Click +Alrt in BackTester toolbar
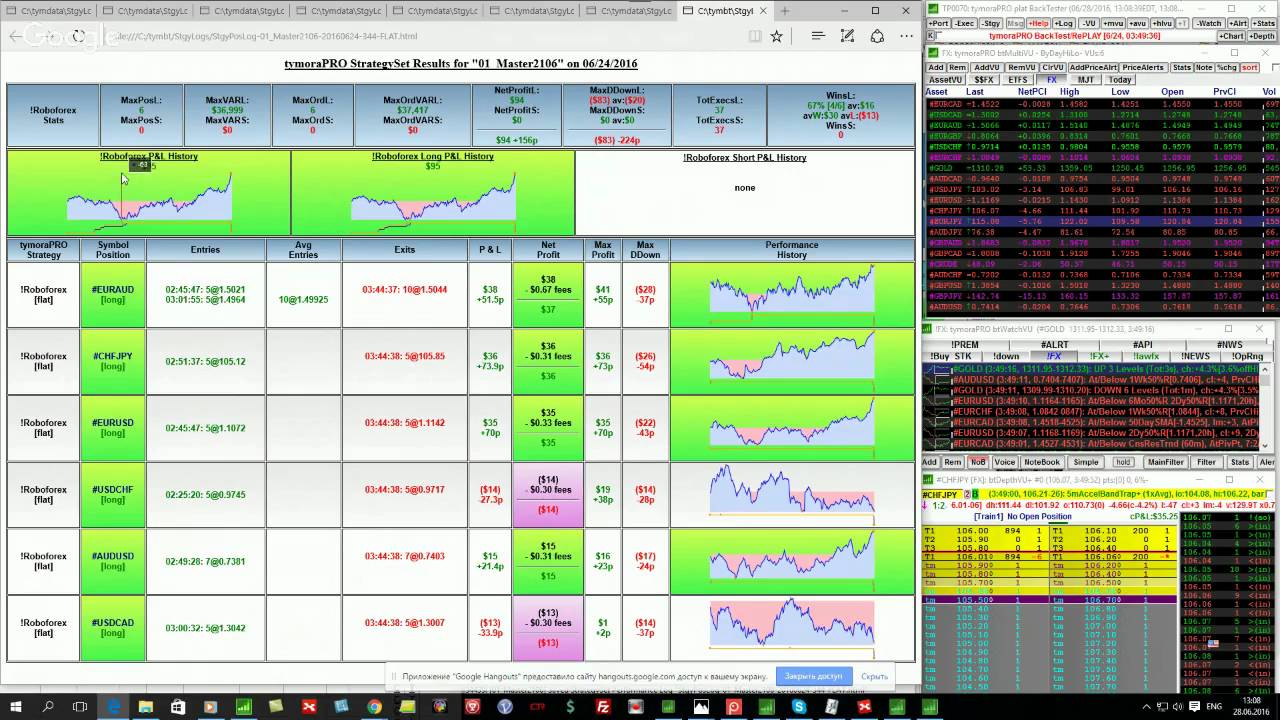Screen dimensions: 1280x720 pyautogui.click(x=1238, y=23)
